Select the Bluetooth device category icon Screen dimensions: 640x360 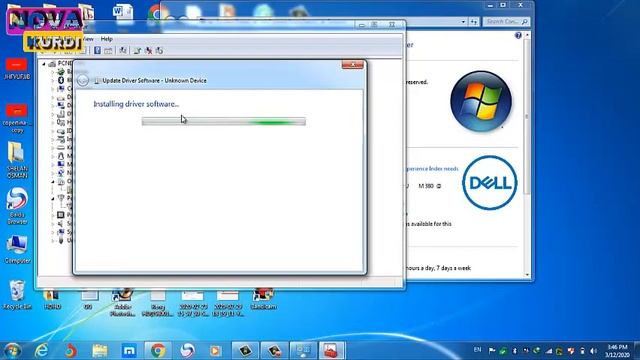point(61,80)
